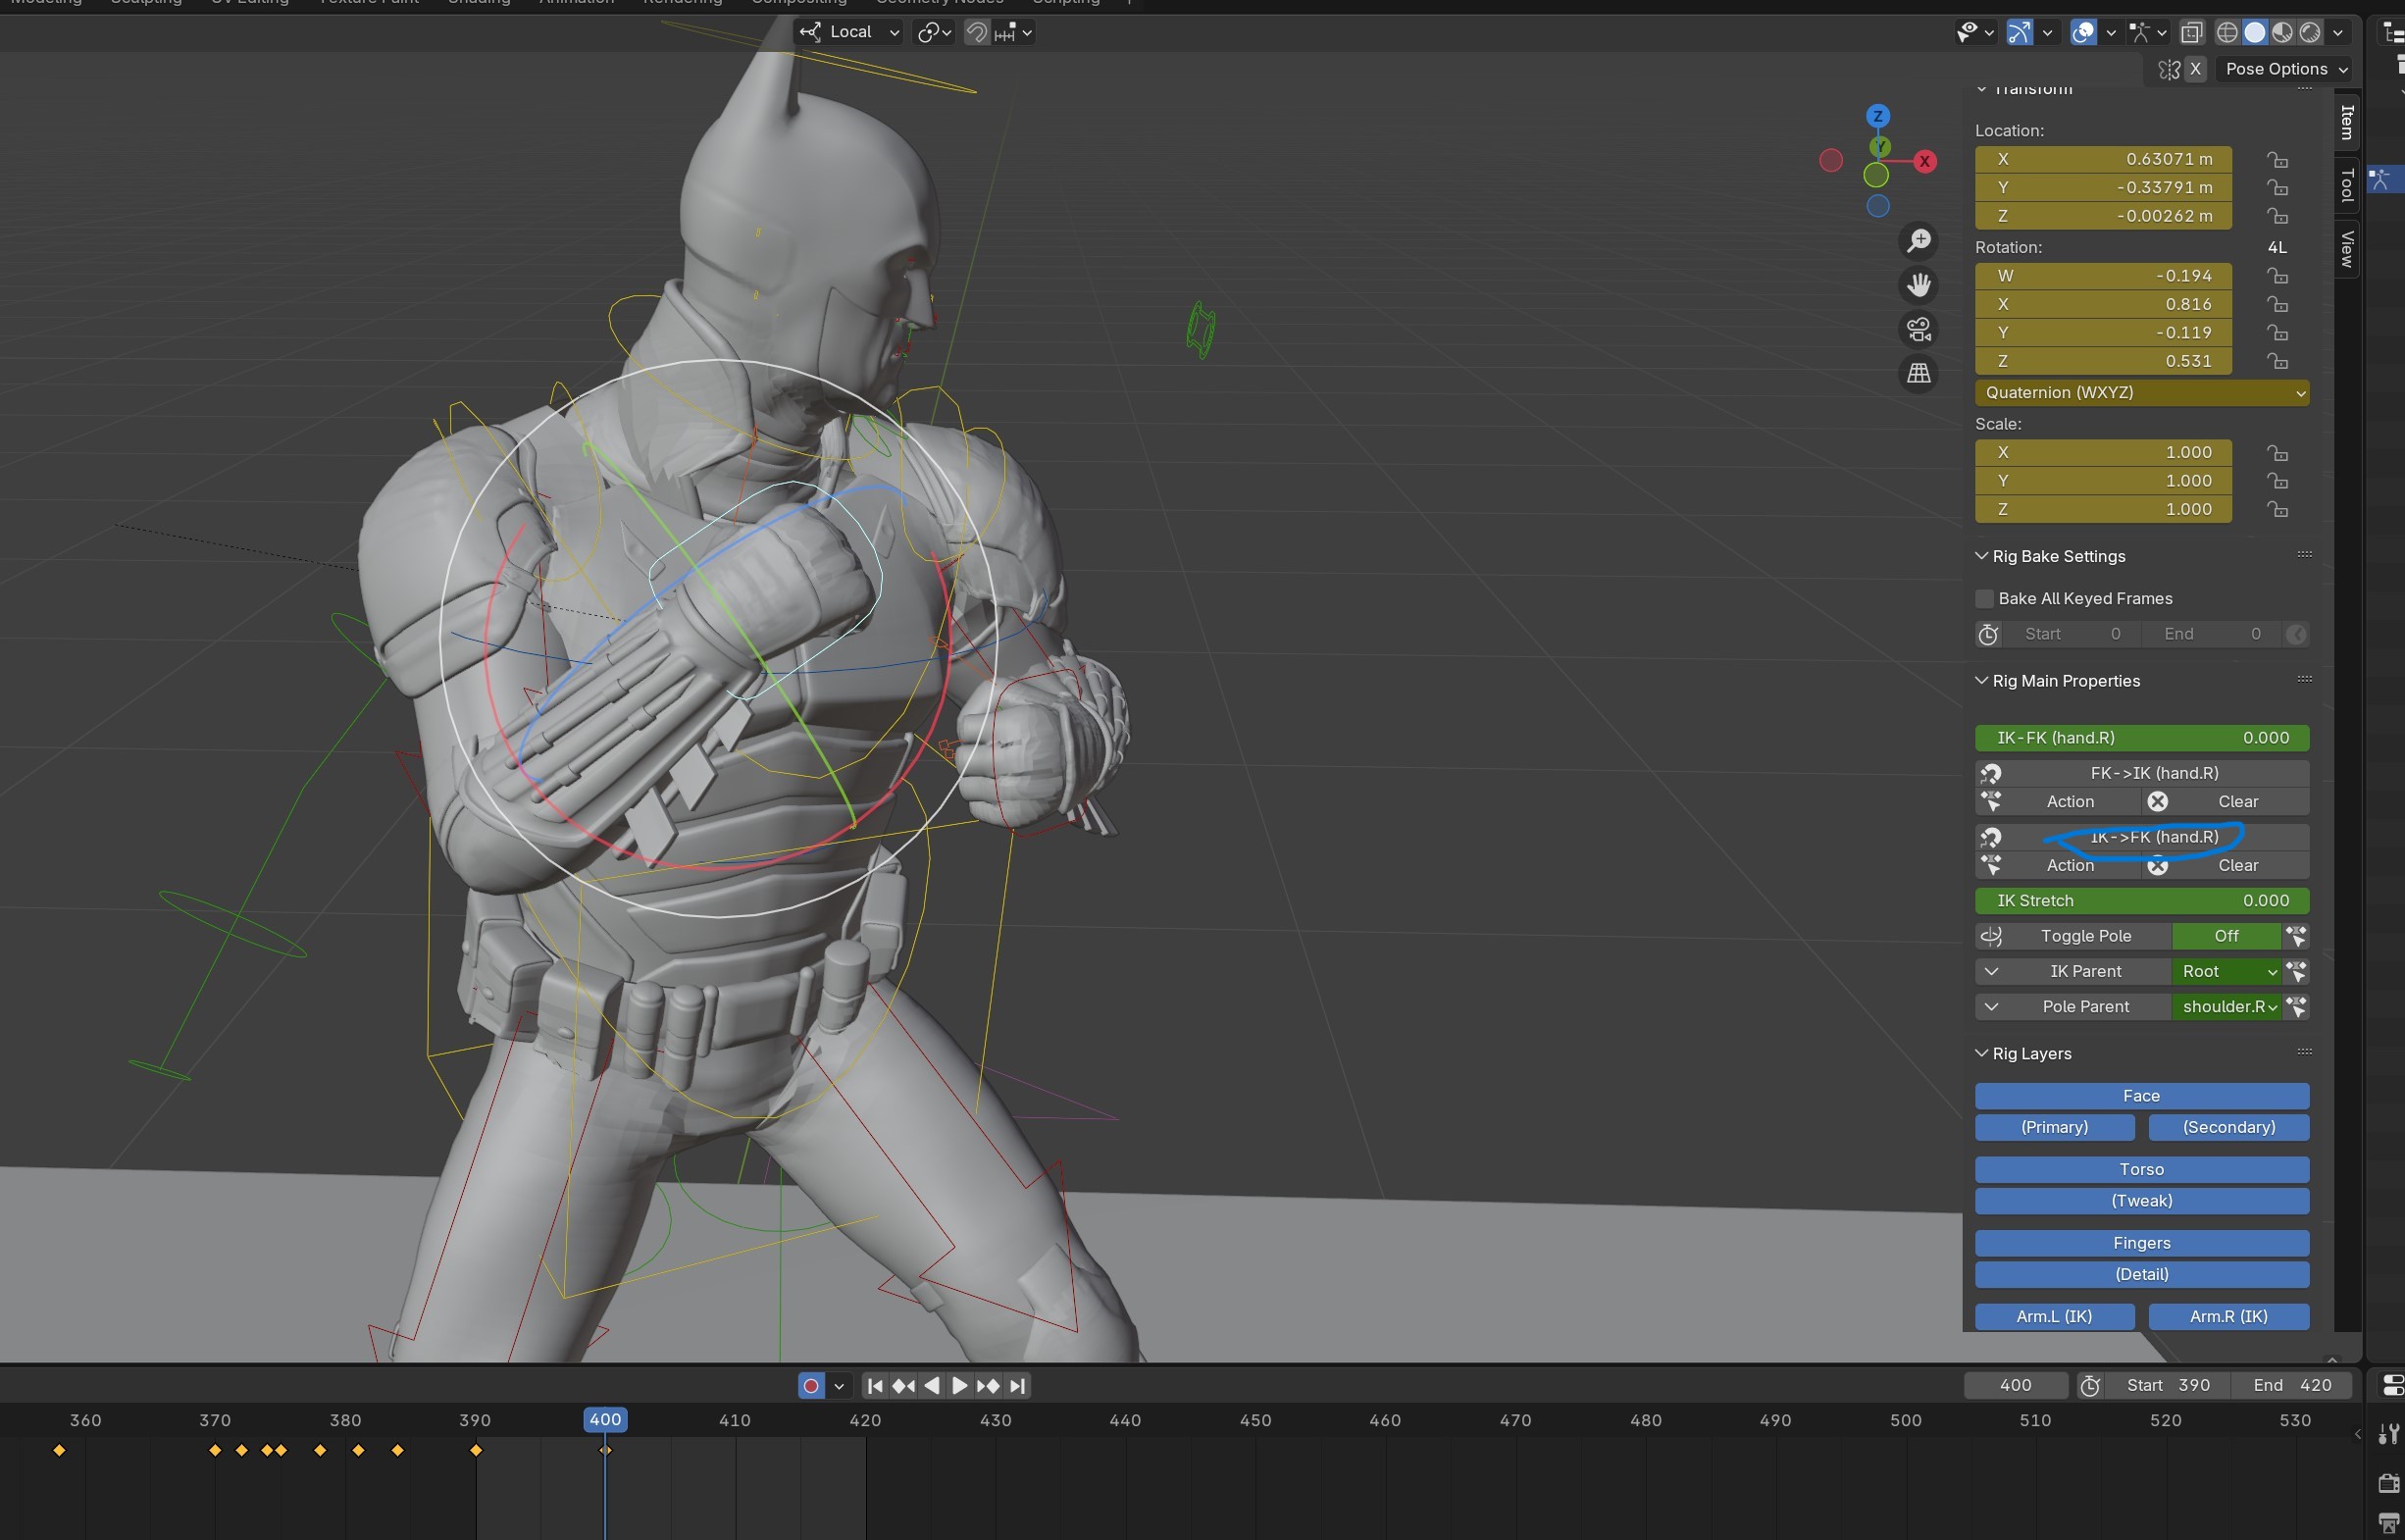Click the keyframe icon beside IK Parent Root

(x=2296, y=972)
